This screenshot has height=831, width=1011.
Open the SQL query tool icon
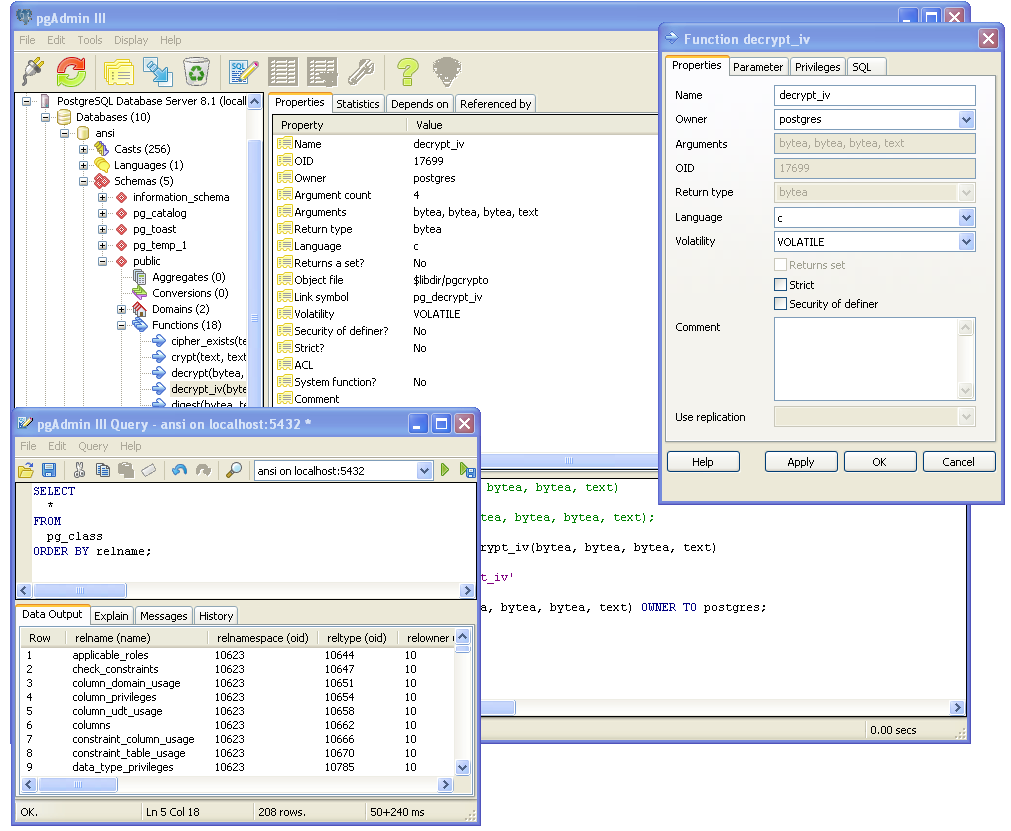click(244, 72)
